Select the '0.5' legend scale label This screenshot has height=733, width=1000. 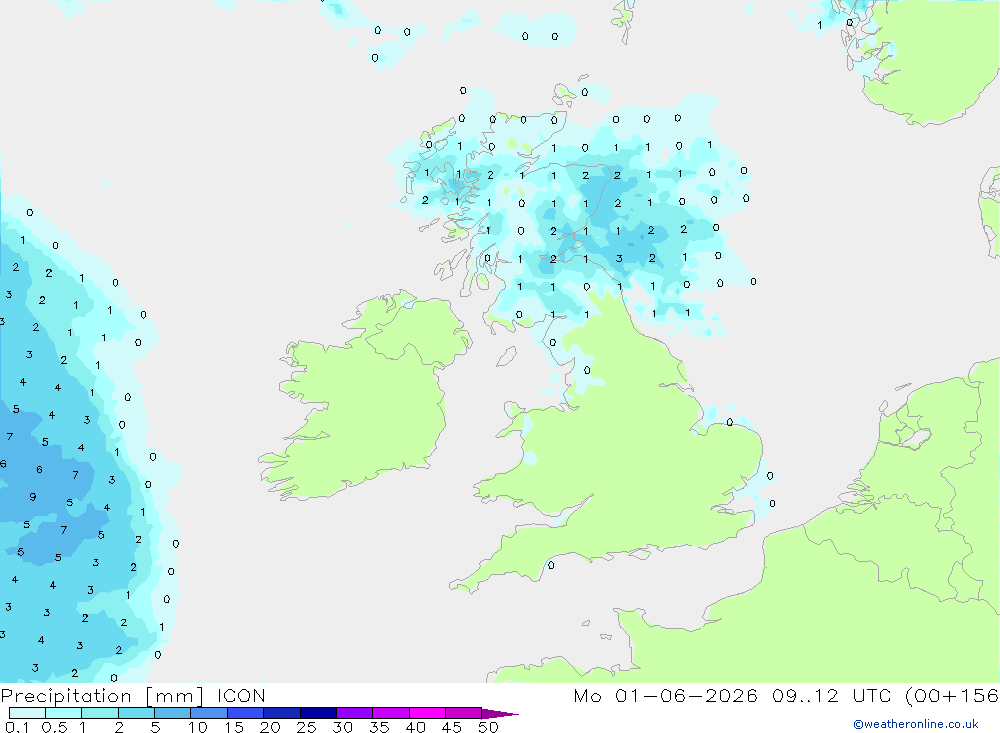click(x=54, y=727)
